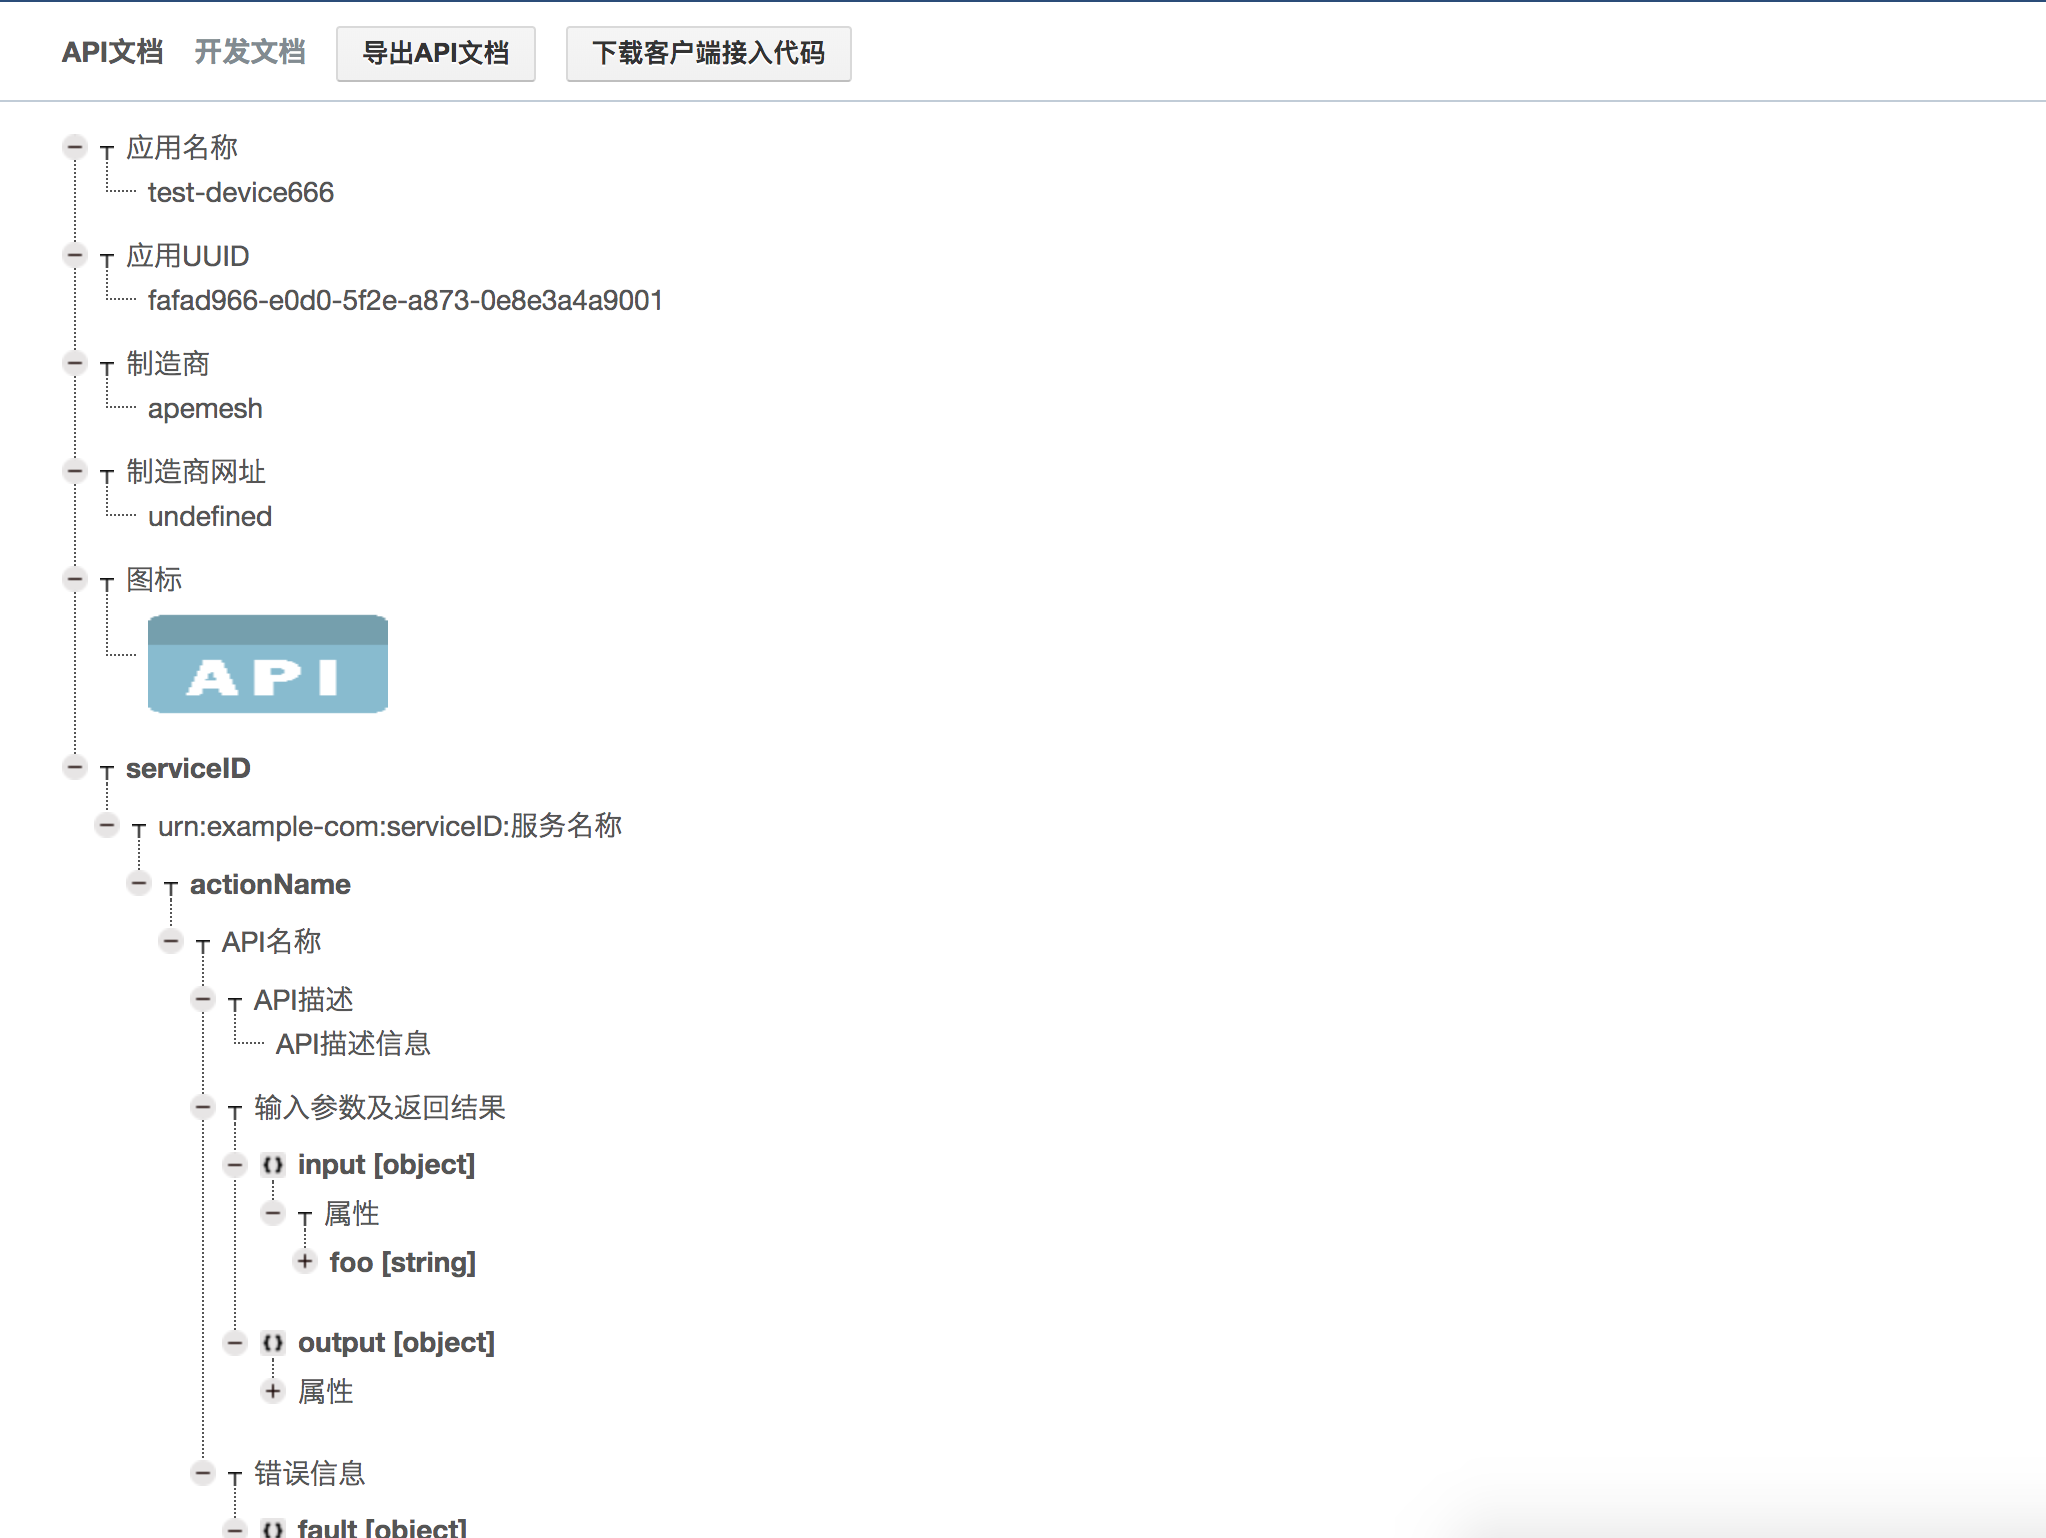Click the 制造商 label
This screenshot has width=2046, height=1538.
(168, 363)
